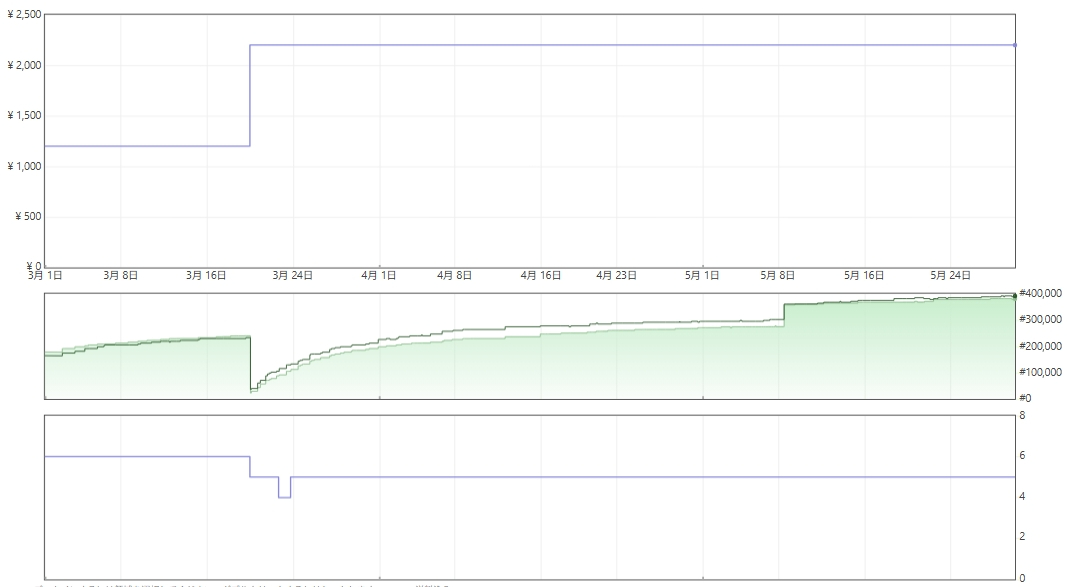Click the price line endpoint dot at ¥2,200
The image size is (1067, 587).
pyautogui.click(x=1015, y=46)
